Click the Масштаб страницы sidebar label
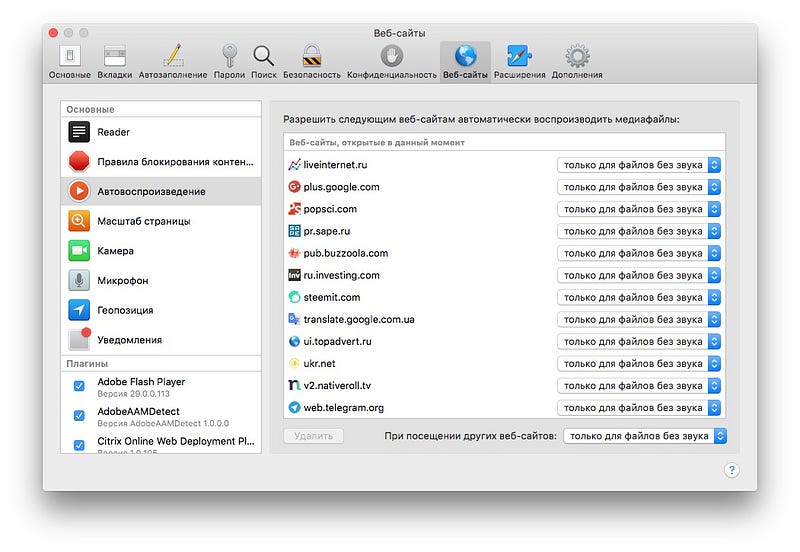The image size is (800, 552). tap(143, 221)
